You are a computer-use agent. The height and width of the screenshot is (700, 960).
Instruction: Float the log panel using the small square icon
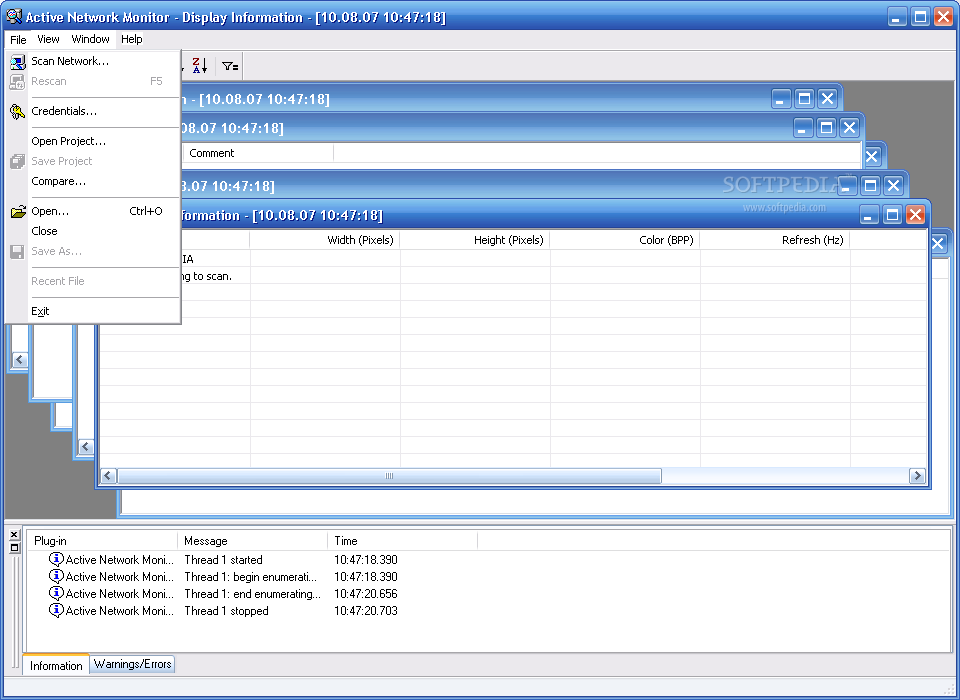[x=14, y=548]
